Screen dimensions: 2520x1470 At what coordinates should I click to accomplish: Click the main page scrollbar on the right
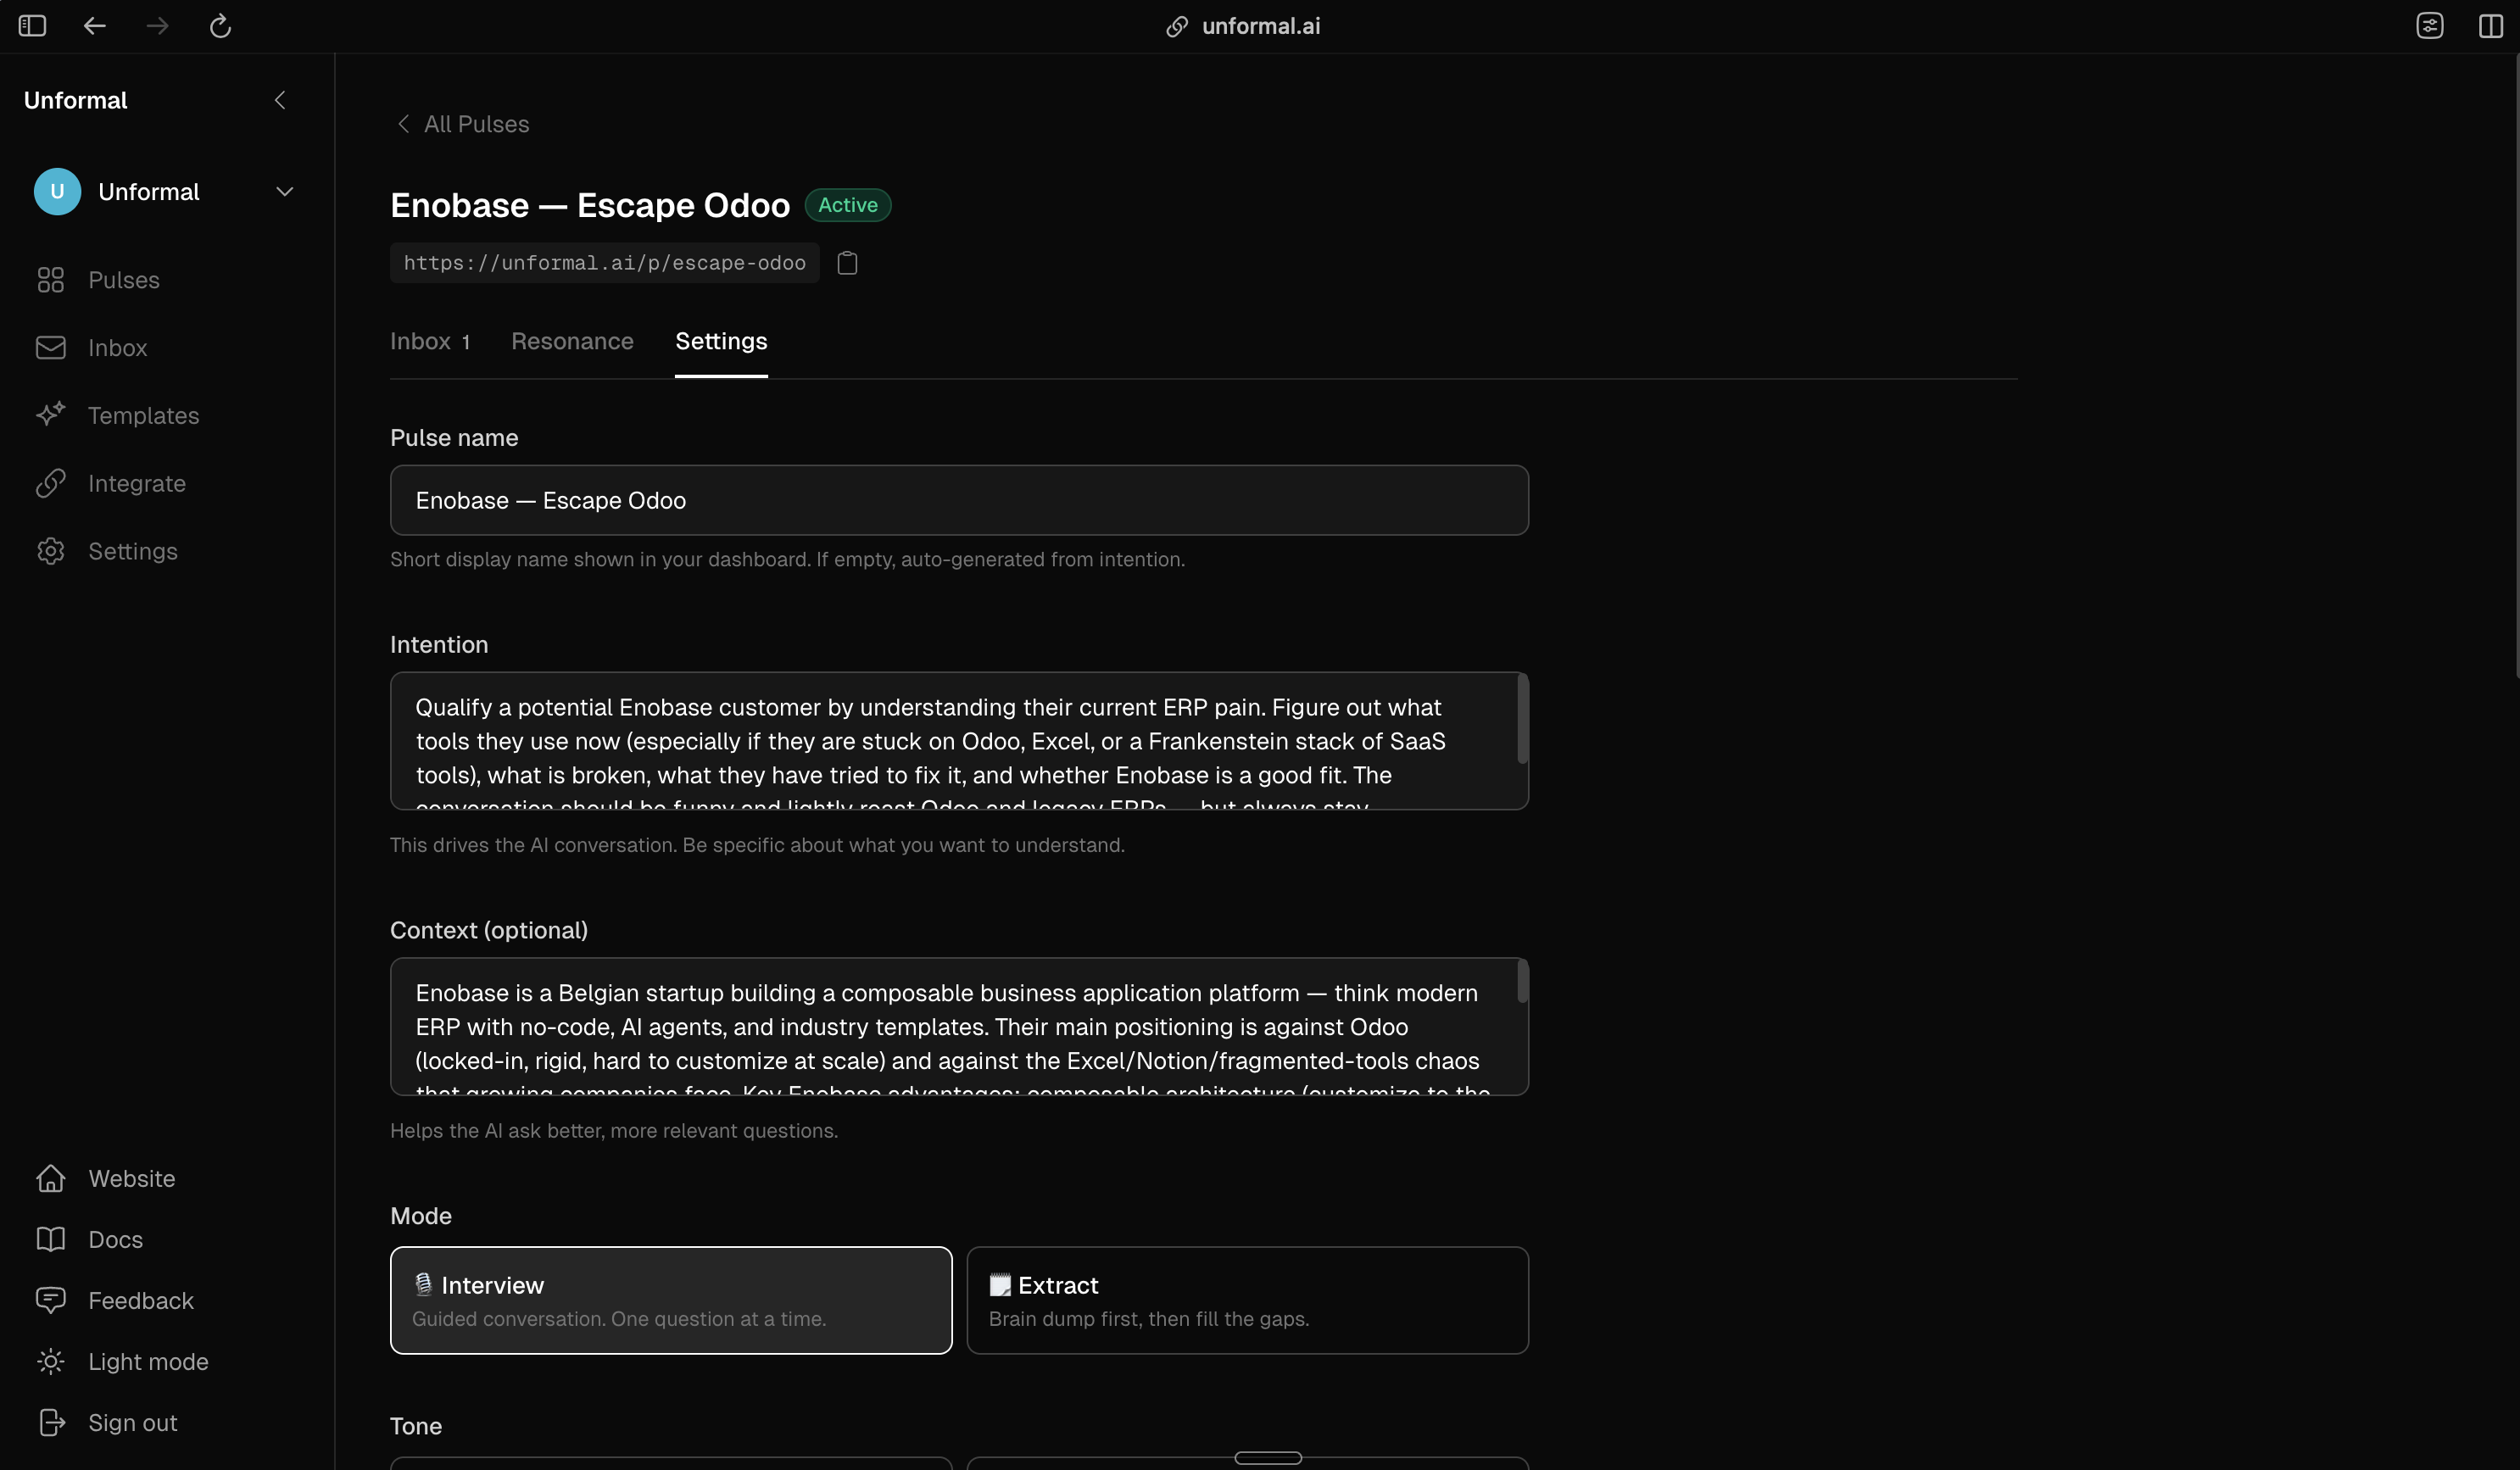[2516, 366]
